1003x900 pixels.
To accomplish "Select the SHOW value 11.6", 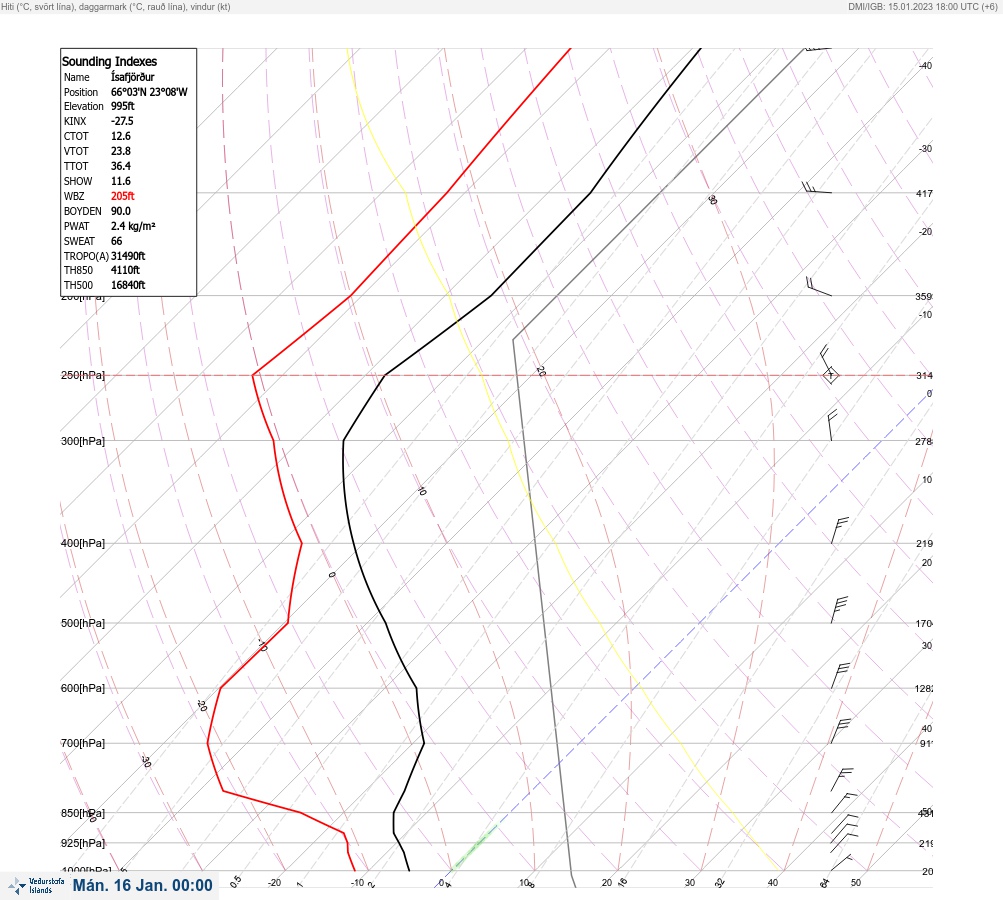I will pos(121,181).
